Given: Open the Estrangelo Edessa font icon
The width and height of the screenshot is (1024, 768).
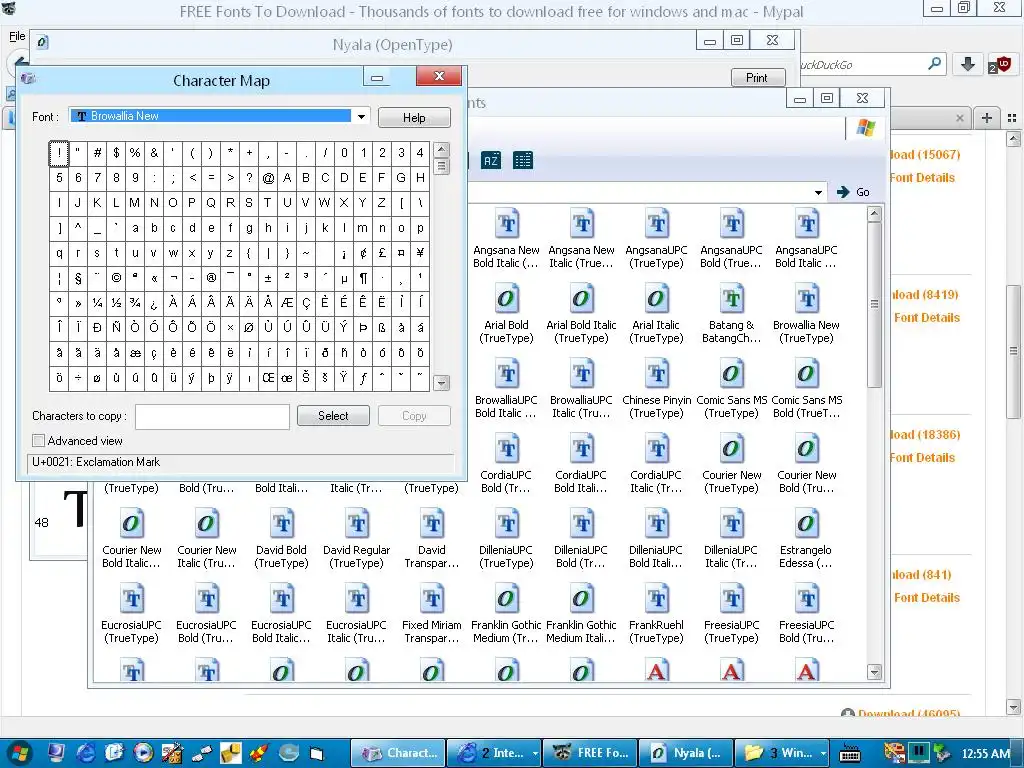Looking at the screenshot, I should click(807, 524).
